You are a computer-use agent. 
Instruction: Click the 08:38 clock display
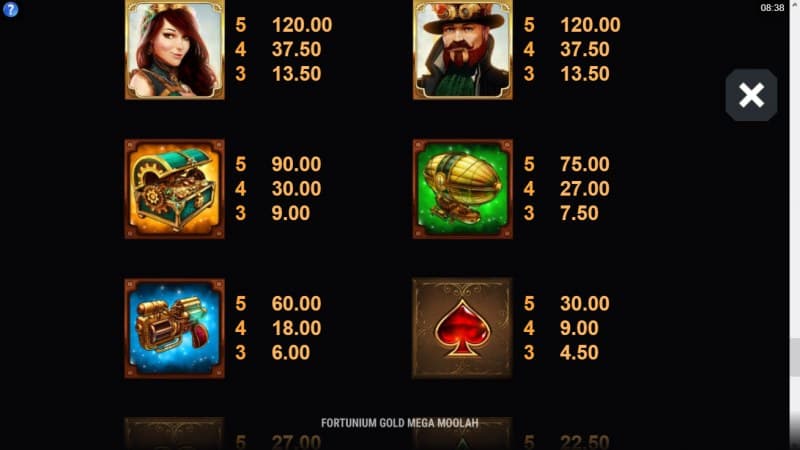pos(772,8)
